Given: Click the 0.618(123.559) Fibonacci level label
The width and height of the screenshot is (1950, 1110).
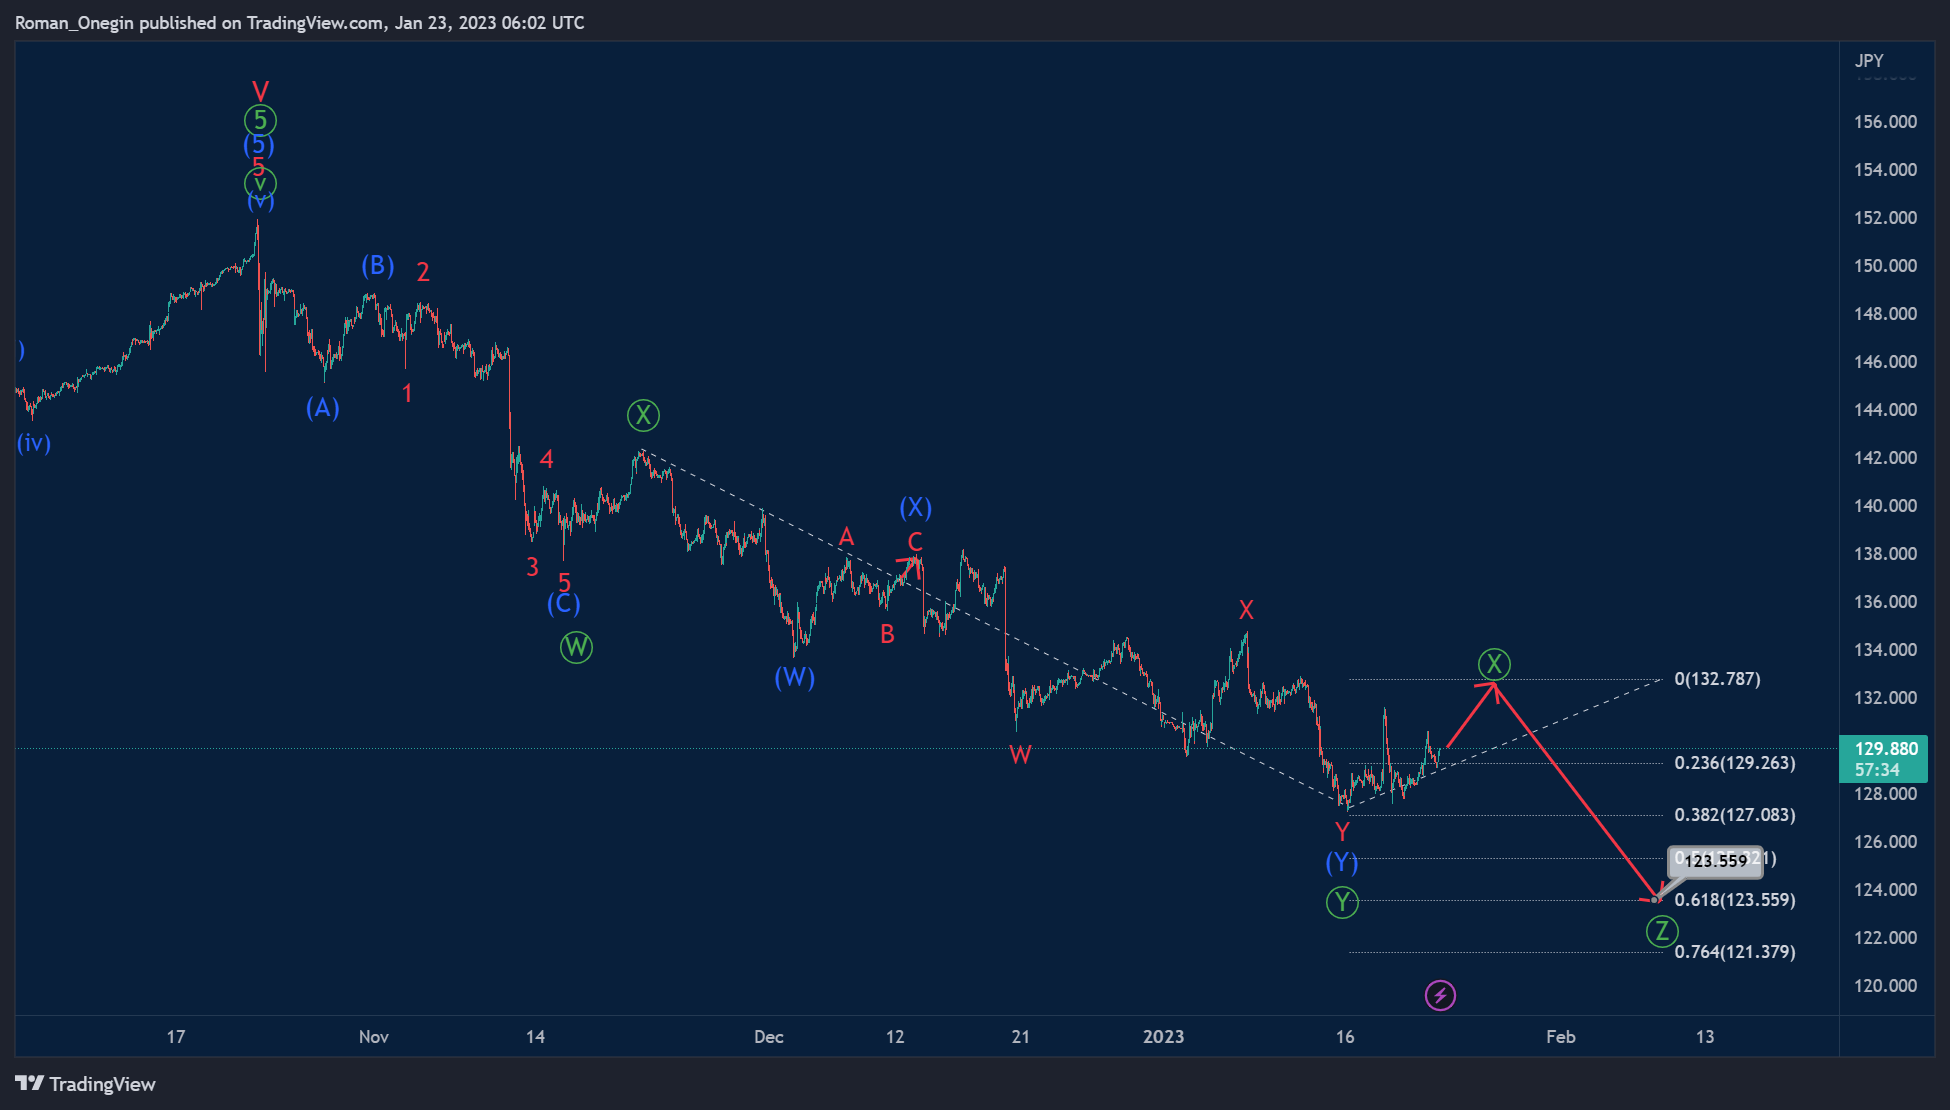Looking at the screenshot, I should (x=1734, y=900).
